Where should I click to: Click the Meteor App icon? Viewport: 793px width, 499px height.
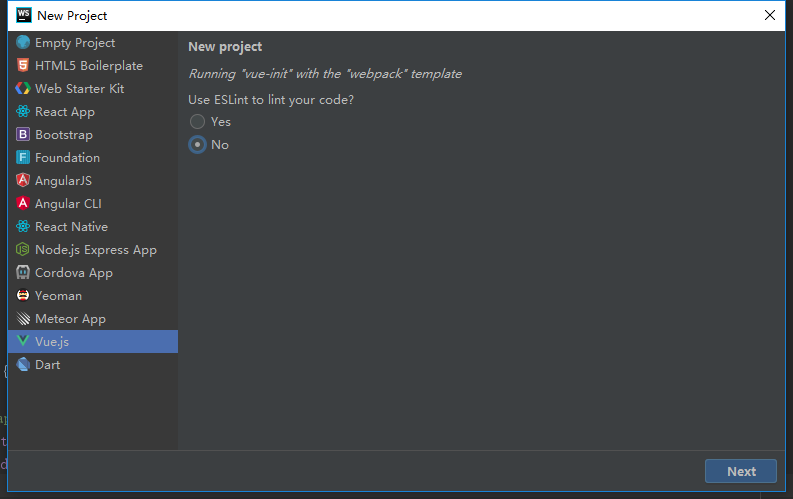[23, 318]
